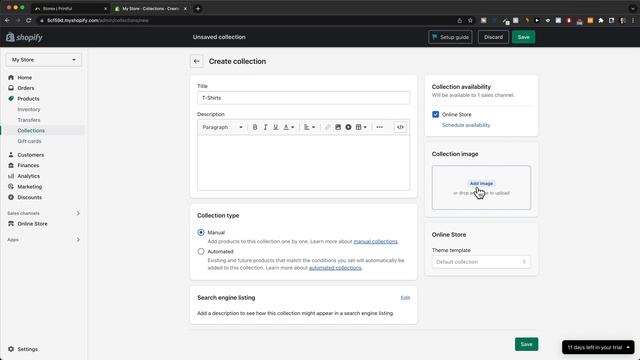Open Orders in sidebar
Screen dimensions: 640x360
point(25,88)
